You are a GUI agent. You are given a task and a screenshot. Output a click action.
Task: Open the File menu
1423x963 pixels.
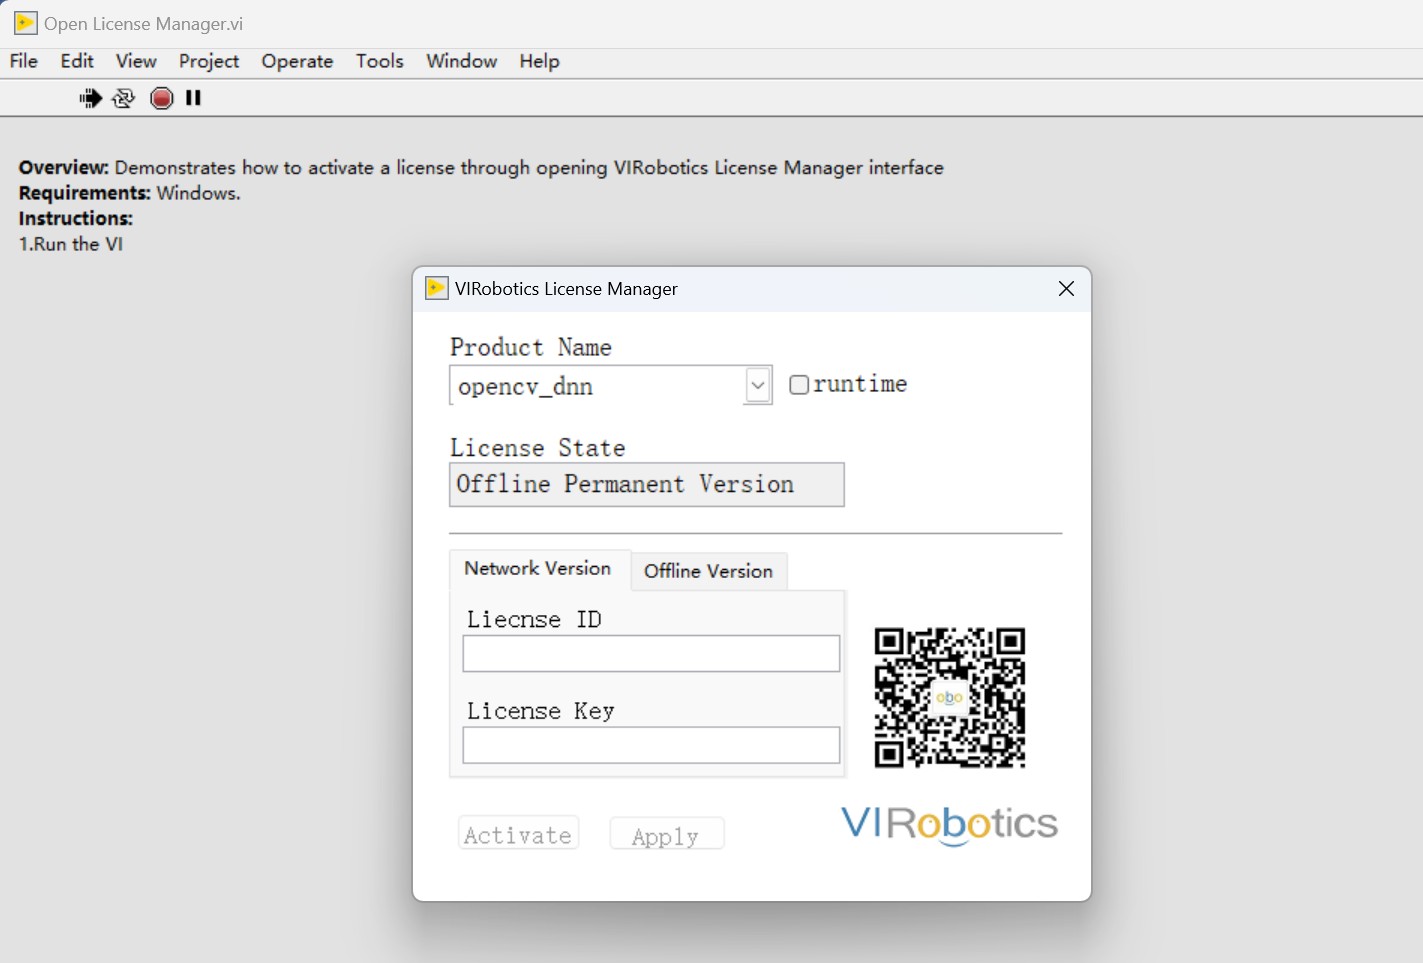23,61
